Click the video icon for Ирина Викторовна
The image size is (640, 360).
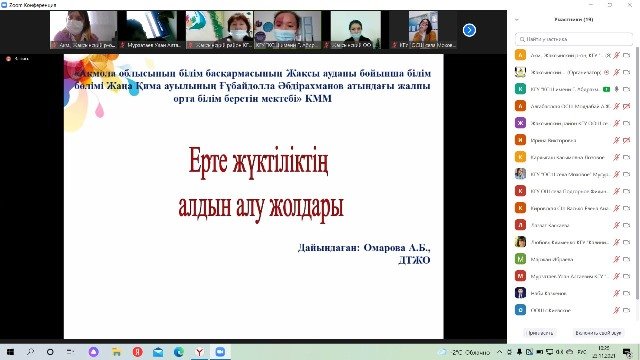pos(627,140)
